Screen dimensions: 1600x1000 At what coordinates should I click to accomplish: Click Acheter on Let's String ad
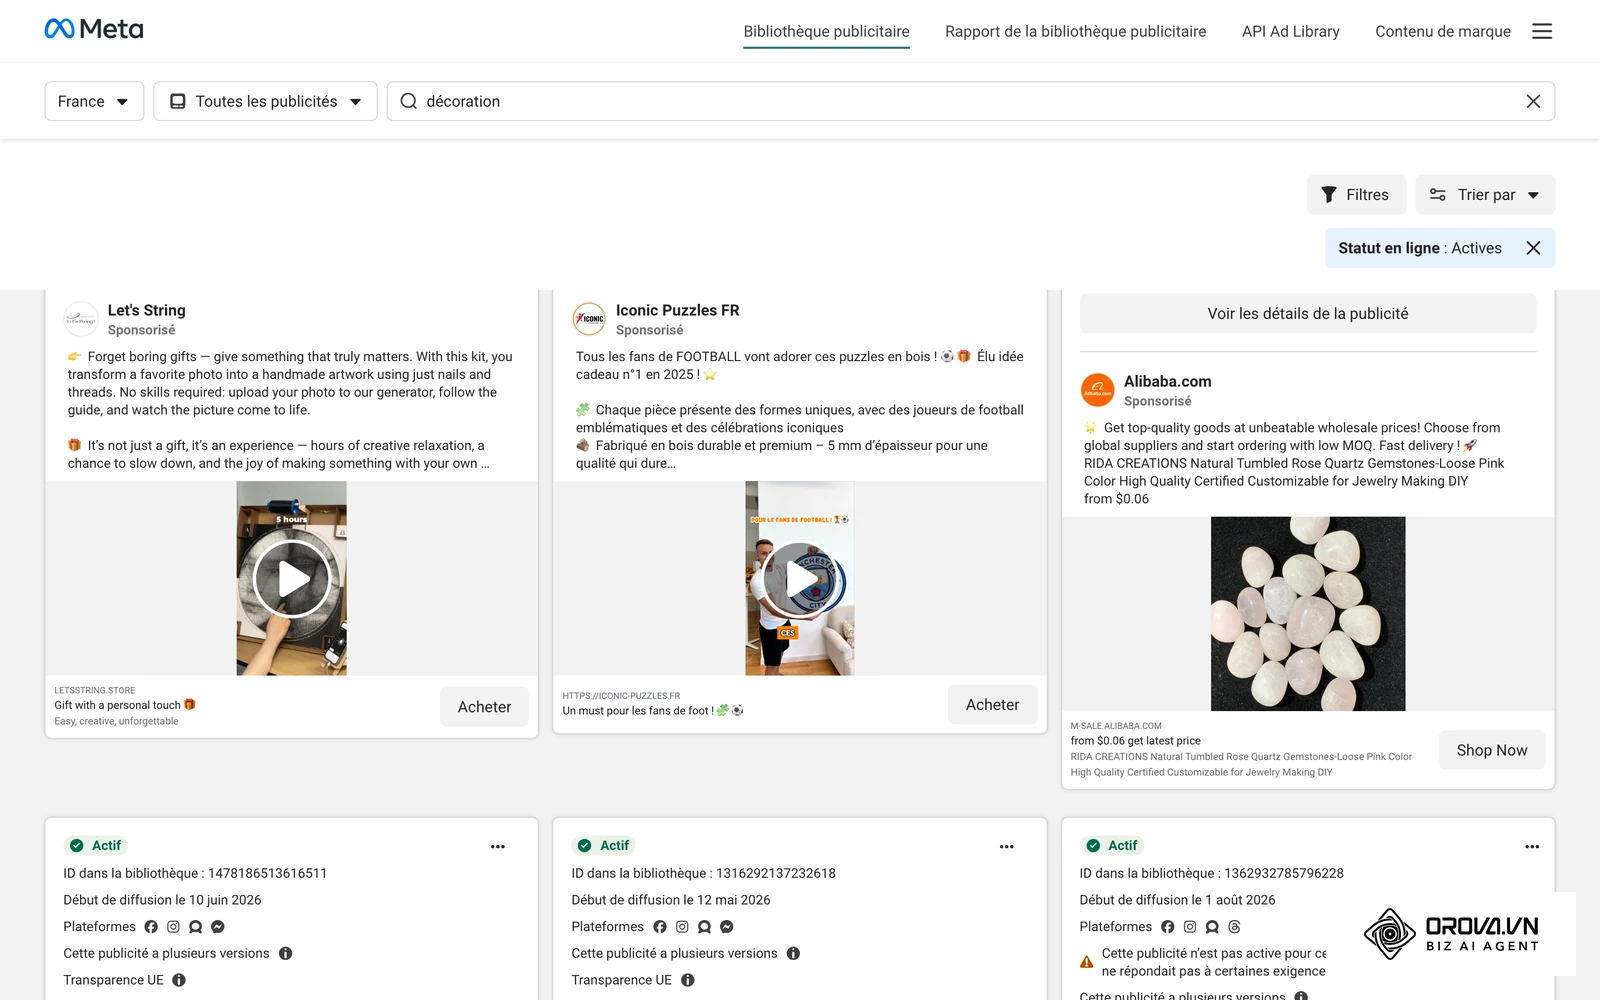coord(484,707)
